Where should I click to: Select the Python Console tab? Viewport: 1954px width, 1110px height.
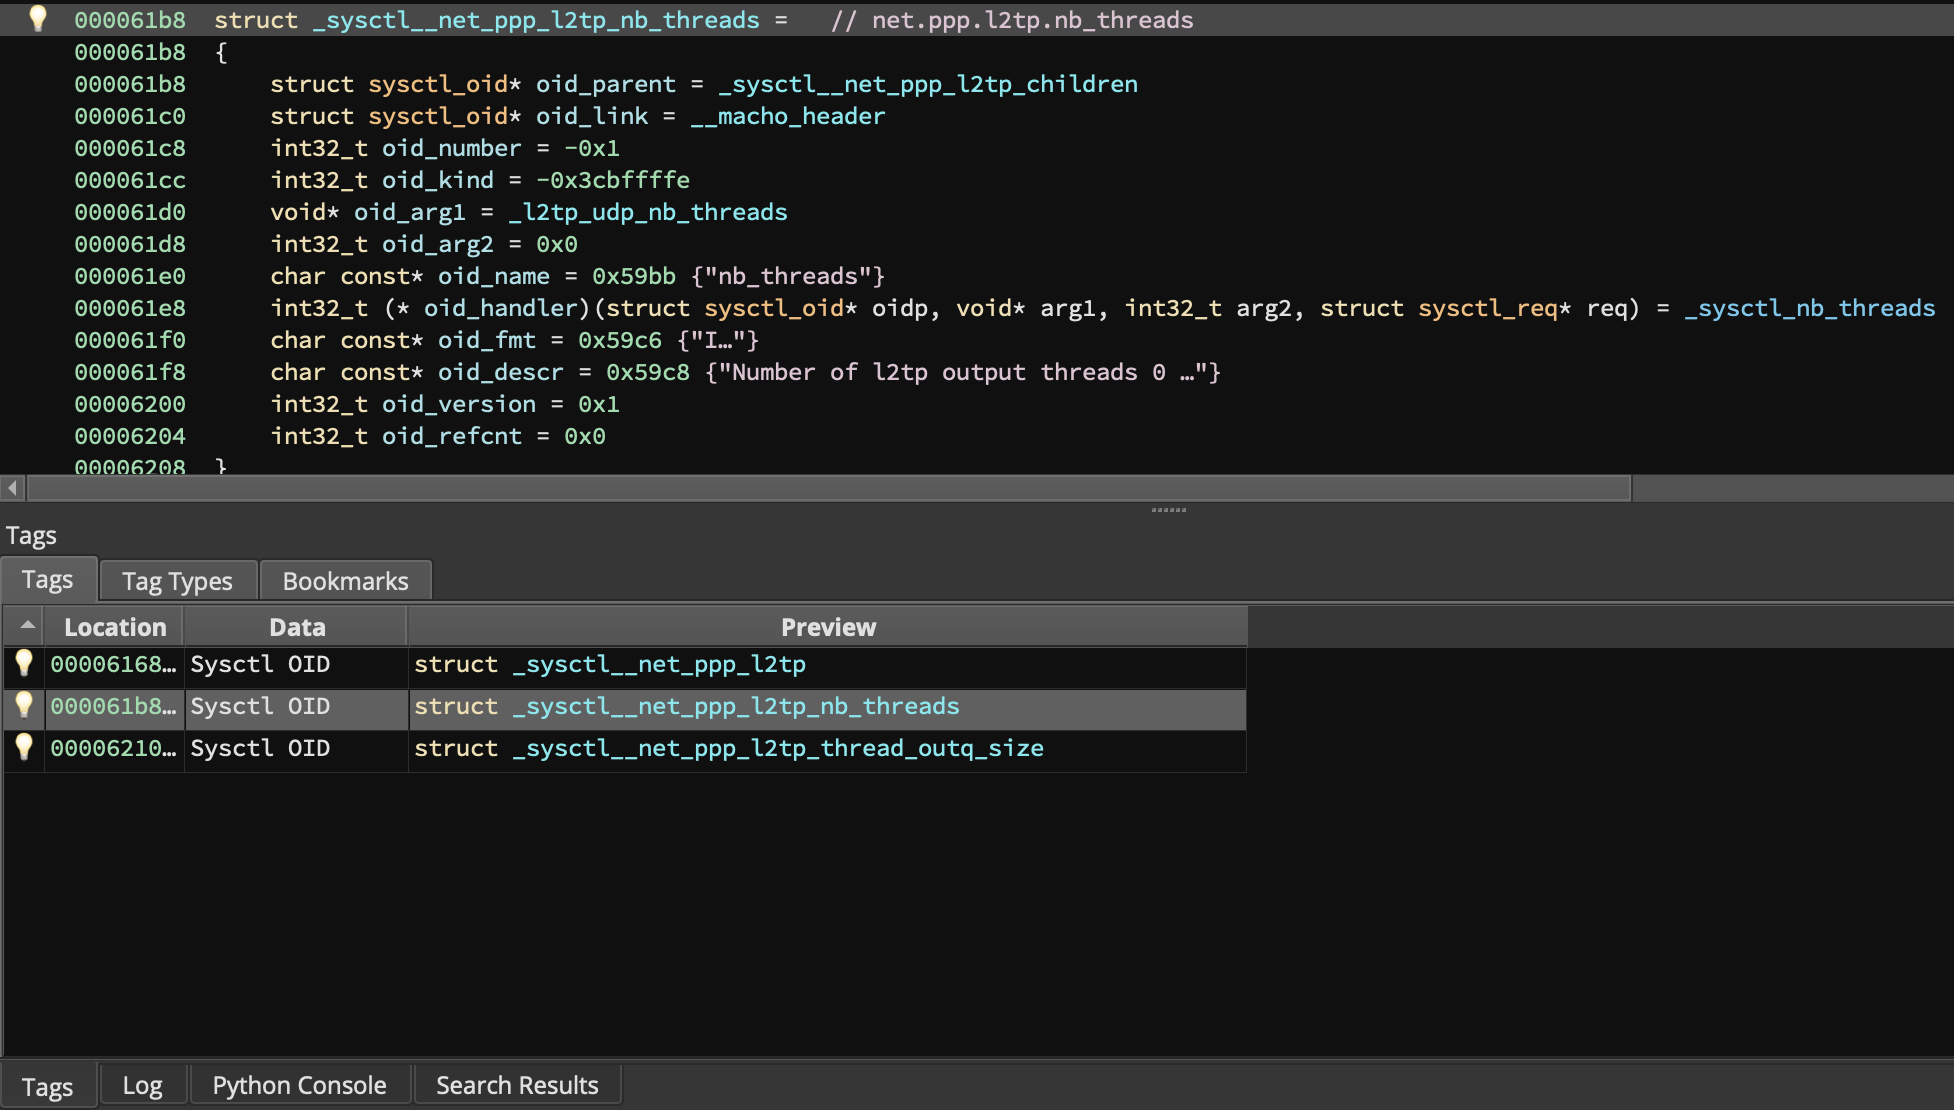[x=297, y=1084]
